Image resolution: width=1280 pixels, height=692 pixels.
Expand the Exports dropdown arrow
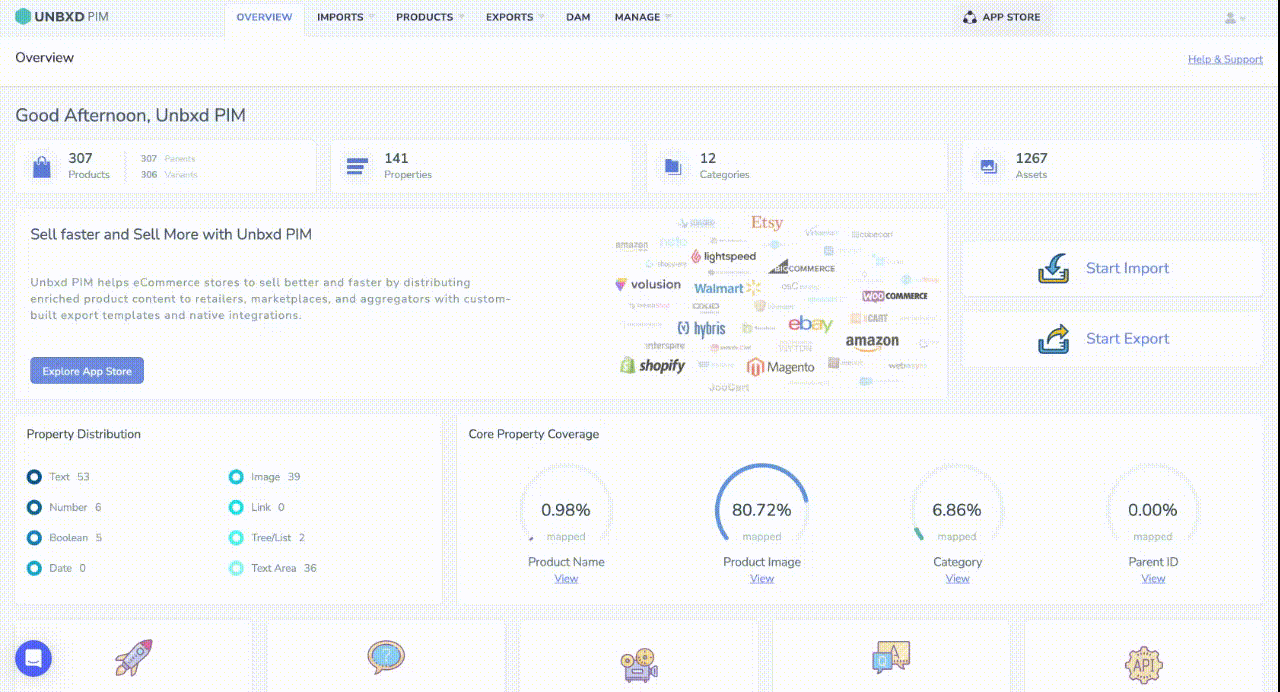(x=541, y=17)
